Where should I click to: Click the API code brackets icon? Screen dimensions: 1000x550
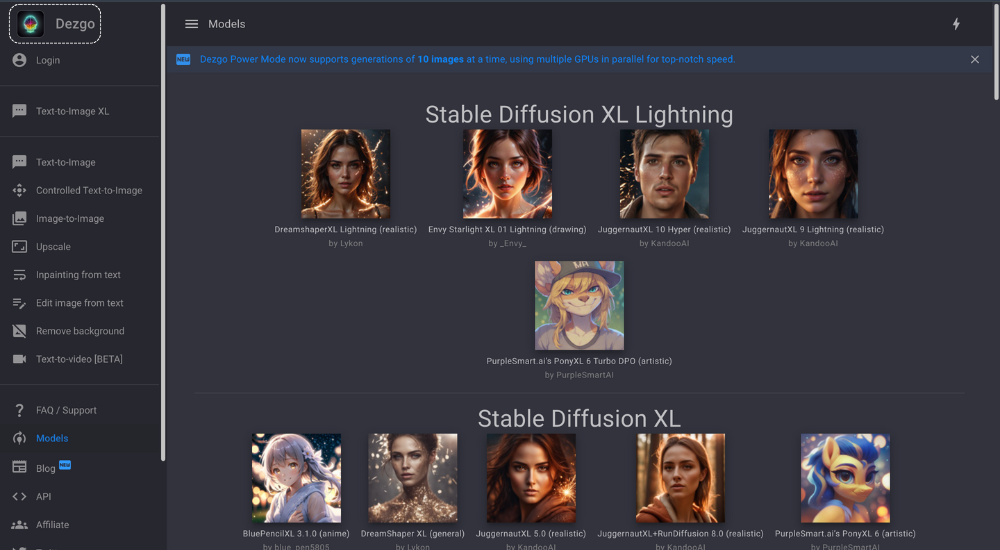point(20,496)
